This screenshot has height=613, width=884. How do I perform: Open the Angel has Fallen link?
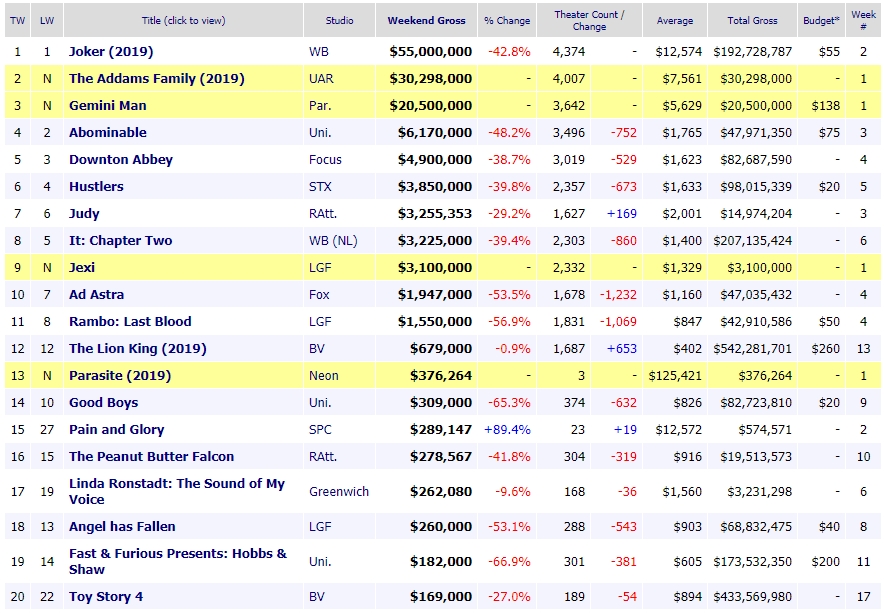coord(122,527)
